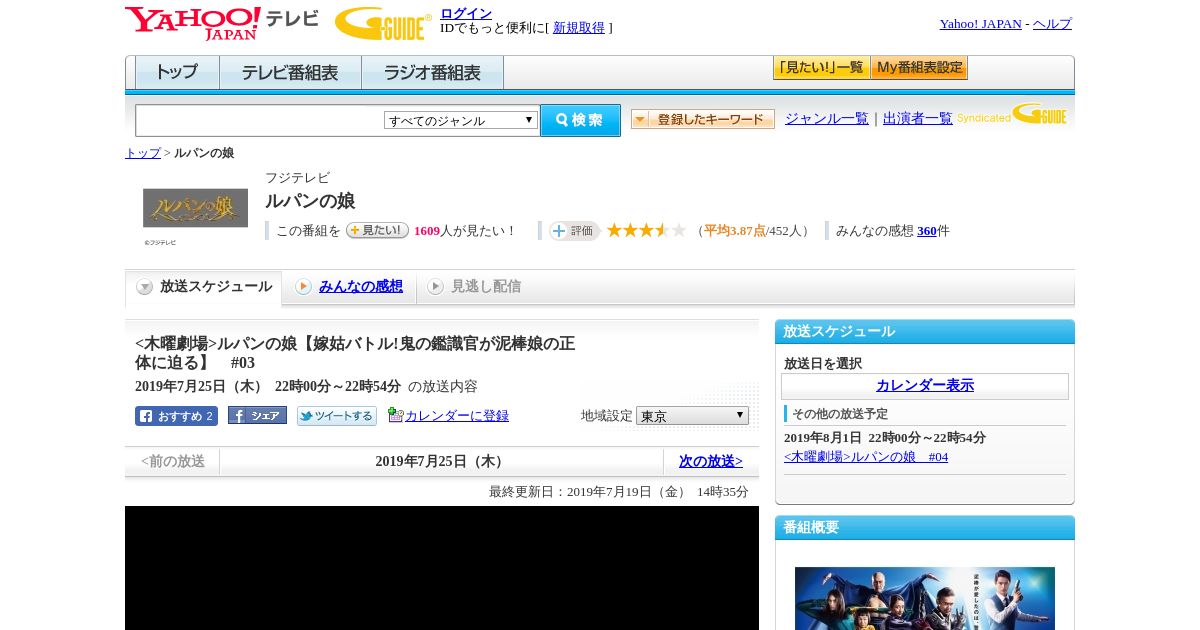Open ジャンル一覧 link
The image size is (1200, 630).
826,118
